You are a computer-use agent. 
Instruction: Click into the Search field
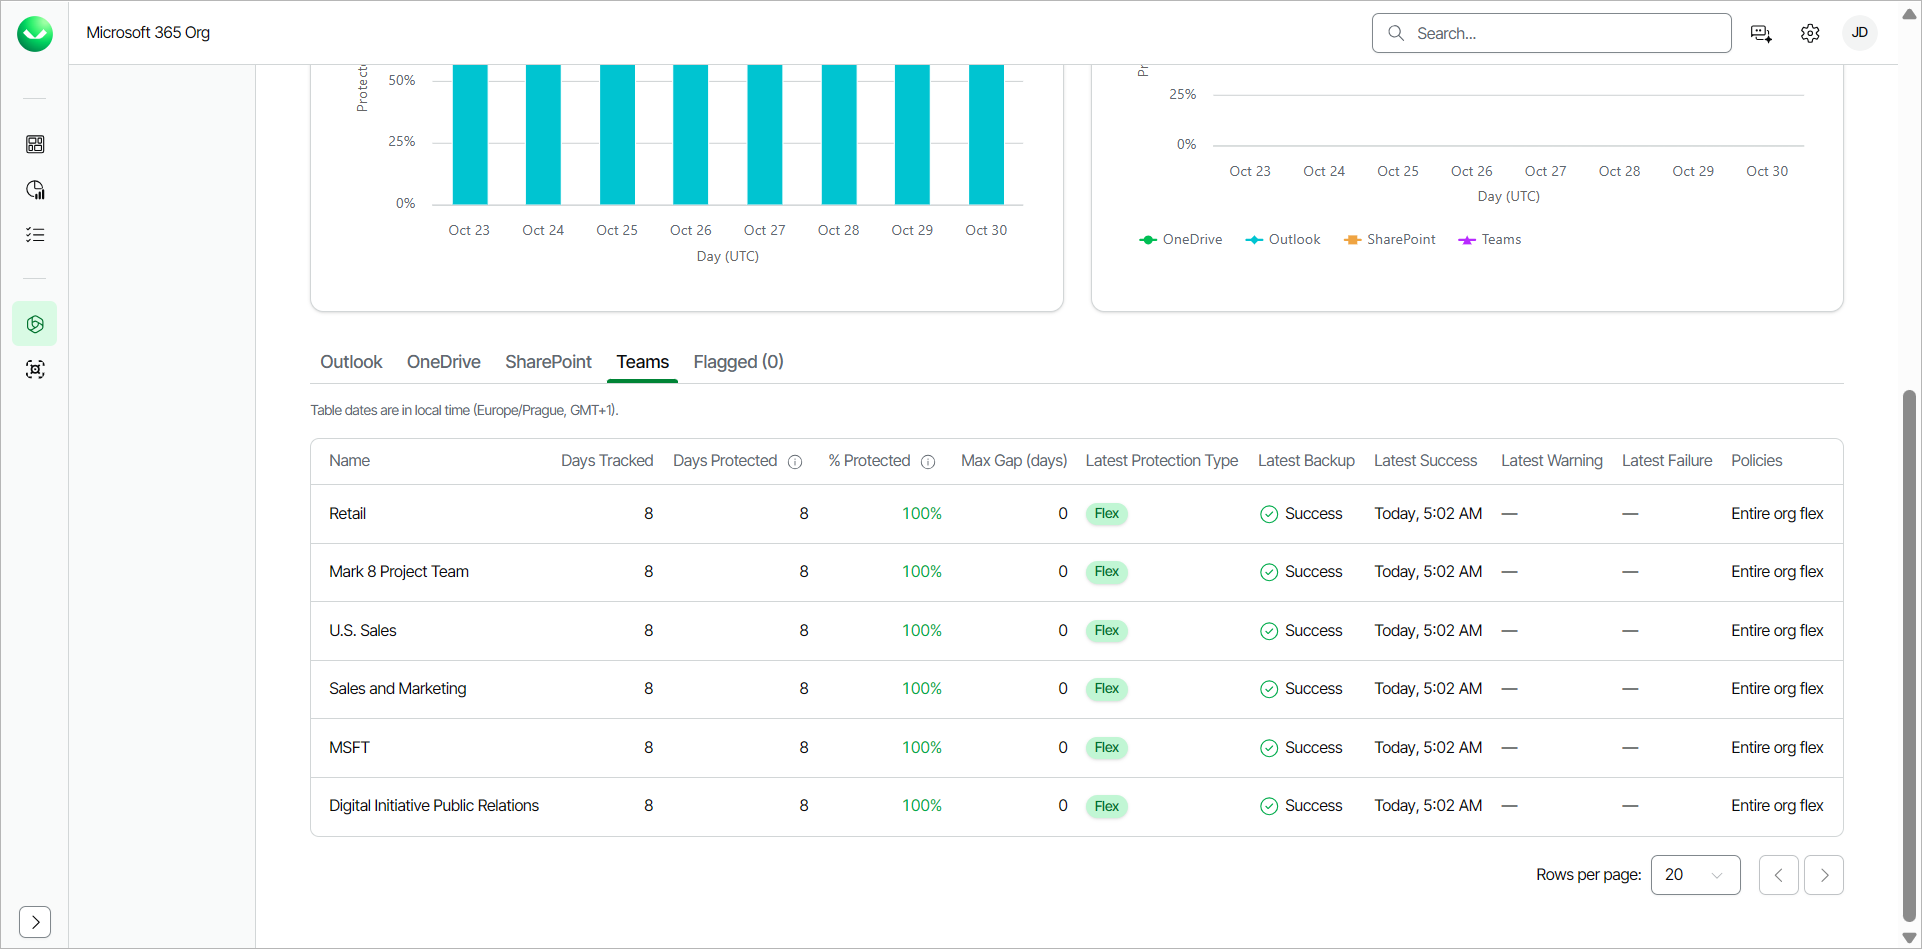[x=1552, y=33]
